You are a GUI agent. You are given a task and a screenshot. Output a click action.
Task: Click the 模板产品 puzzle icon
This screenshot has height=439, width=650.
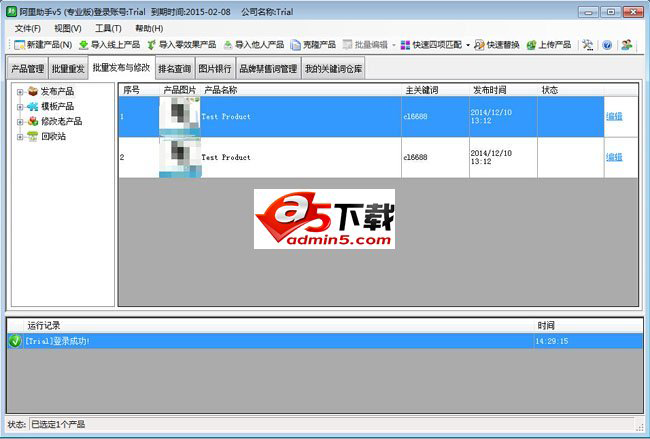tap(33, 107)
